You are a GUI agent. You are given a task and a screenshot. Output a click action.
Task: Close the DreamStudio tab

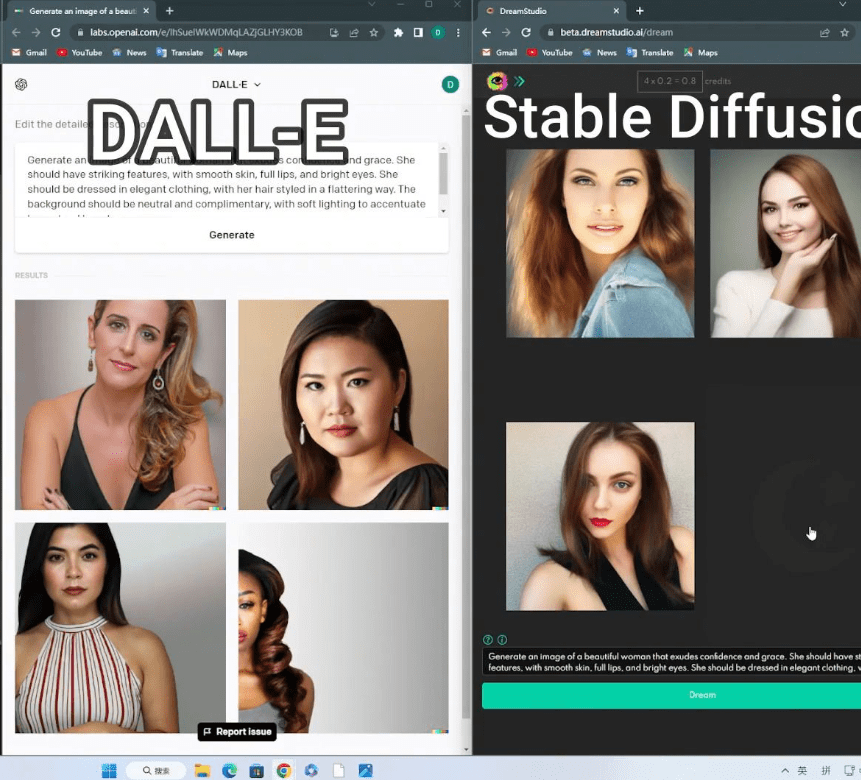(616, 11)
